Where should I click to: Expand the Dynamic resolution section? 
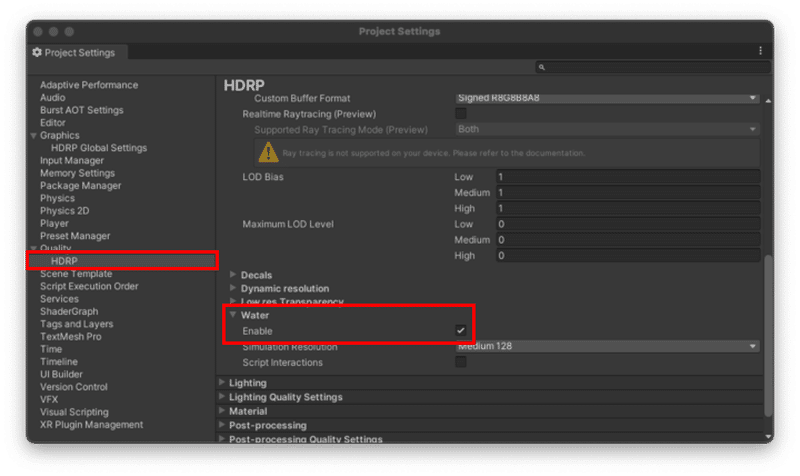coord(233,288)
